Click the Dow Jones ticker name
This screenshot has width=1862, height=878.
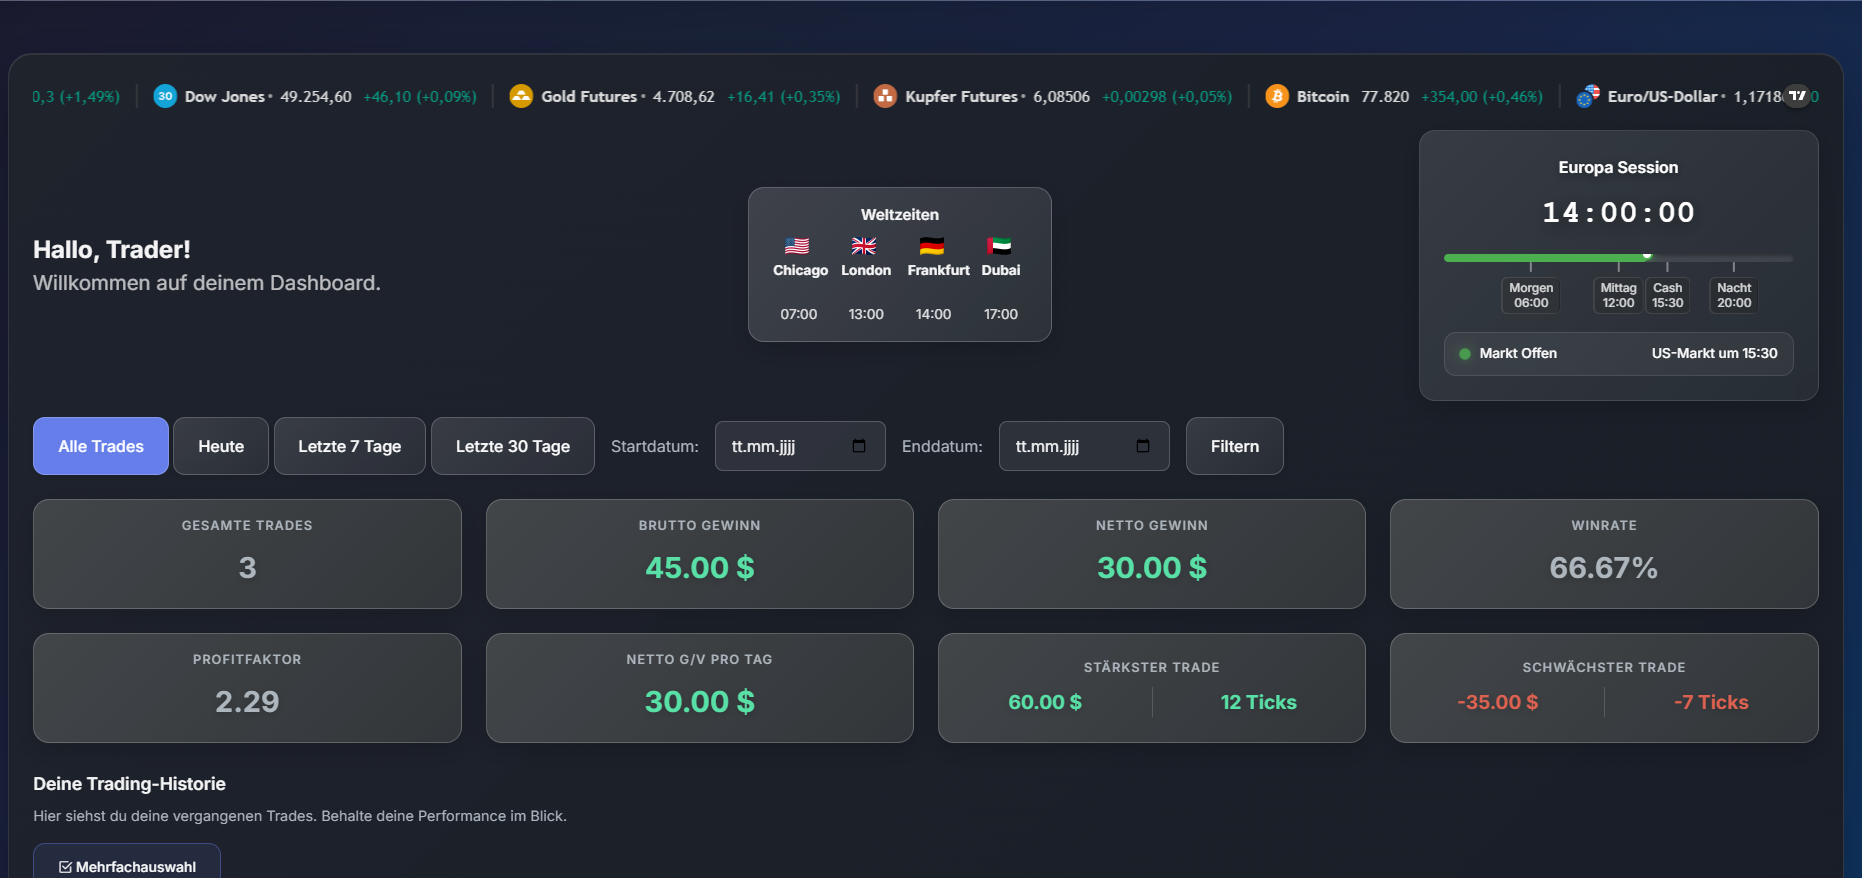click(x=225, y=96)
